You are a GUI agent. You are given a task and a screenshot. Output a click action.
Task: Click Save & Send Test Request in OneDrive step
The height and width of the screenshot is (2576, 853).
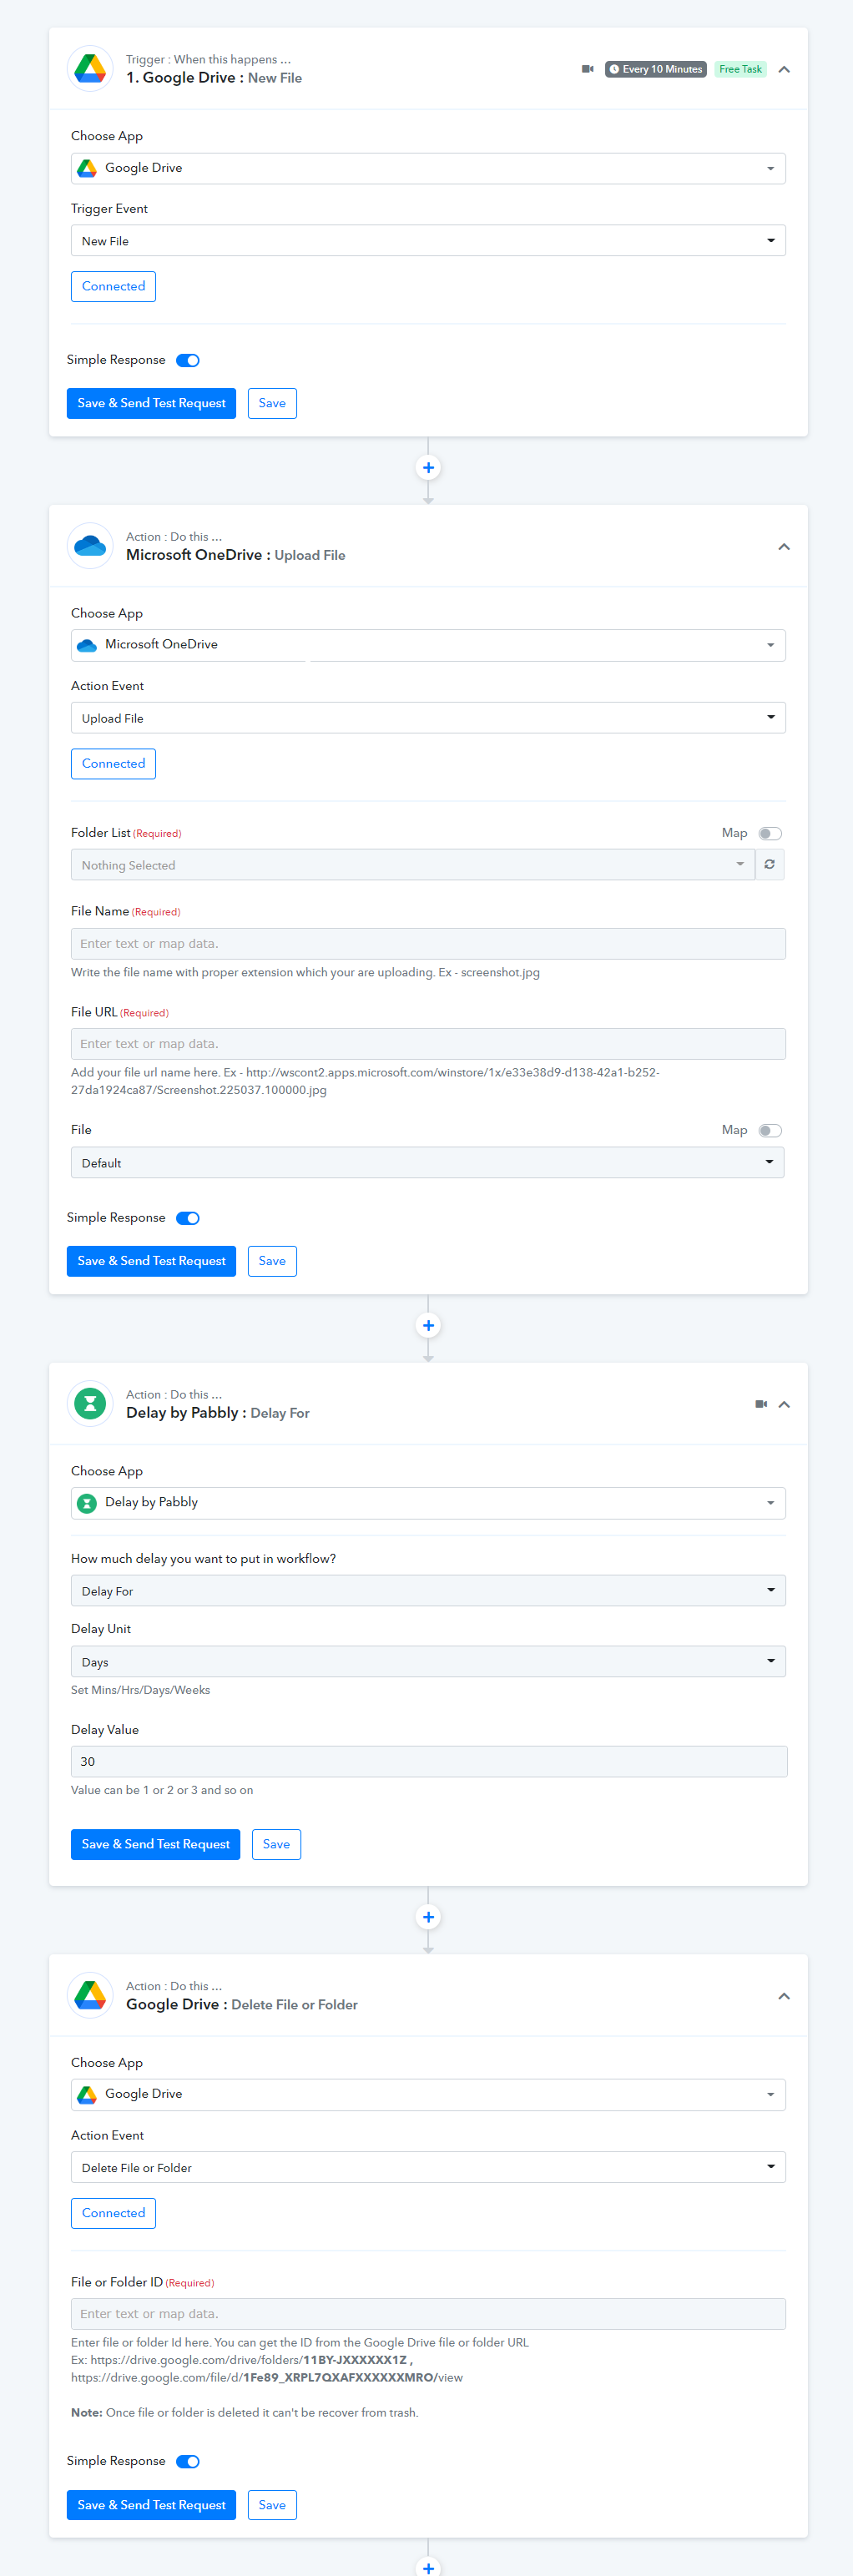coord(151,1261)
